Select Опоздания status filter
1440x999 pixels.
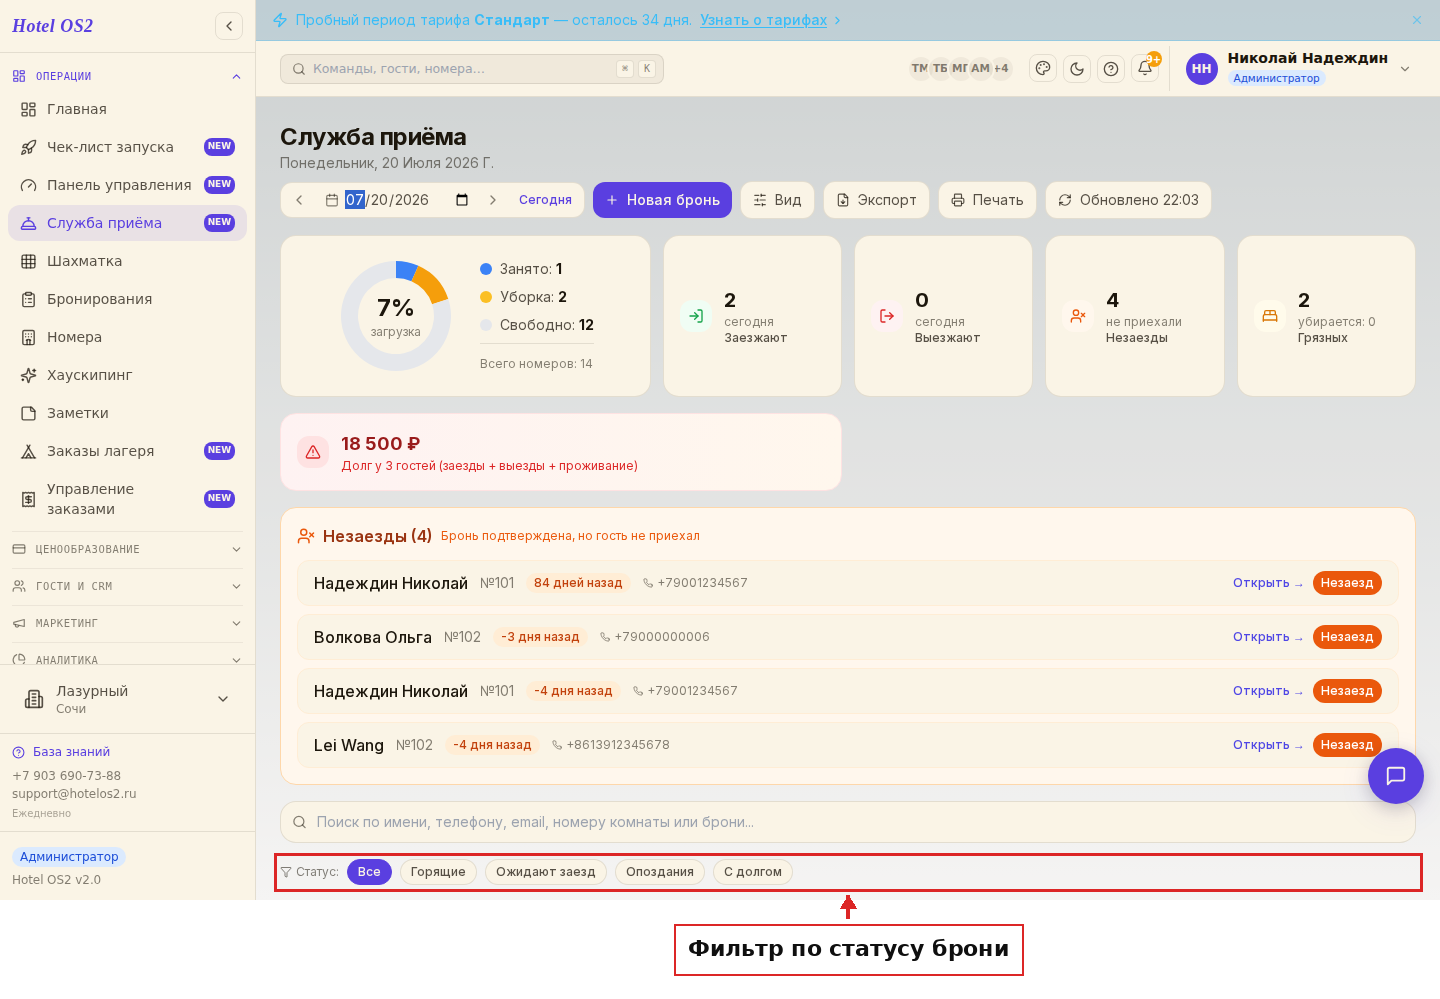tap(660, 872)
